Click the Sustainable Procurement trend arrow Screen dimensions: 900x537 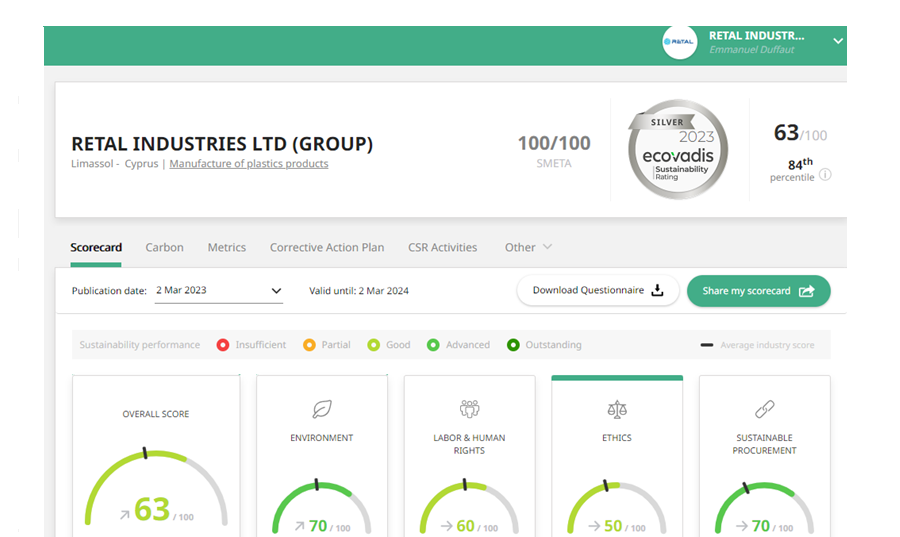pyautogui.click(x=742, y=526)
